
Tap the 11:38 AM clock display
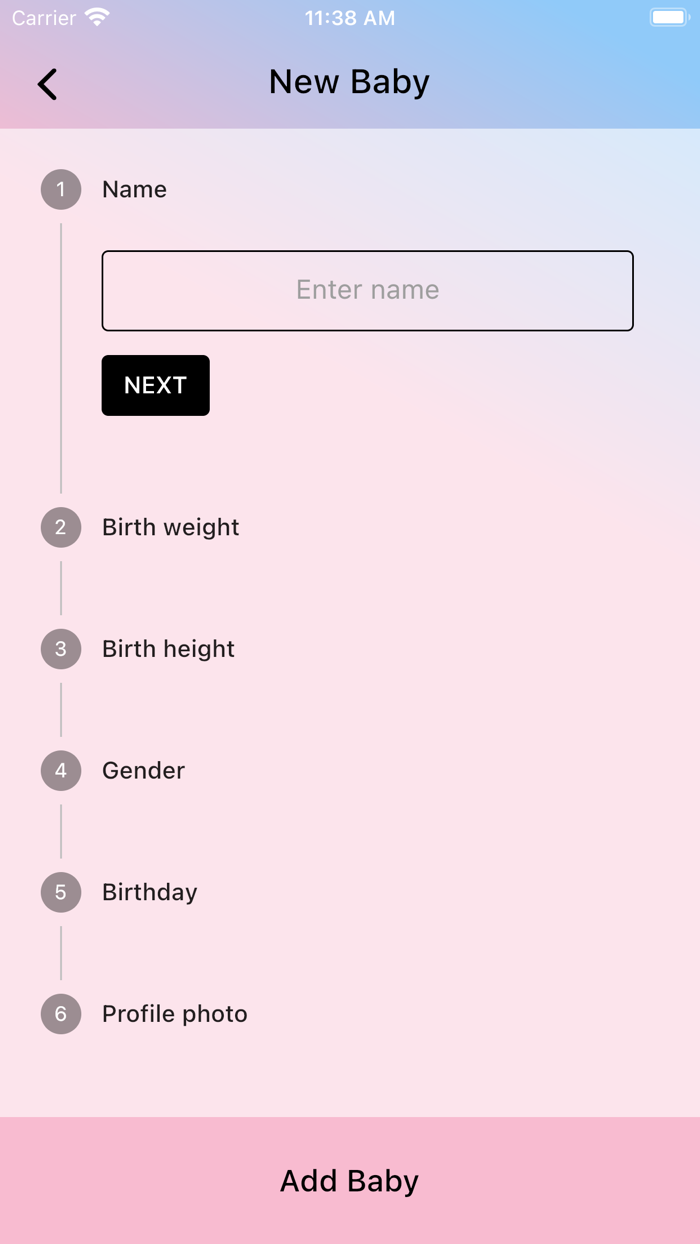pos(350,16)
